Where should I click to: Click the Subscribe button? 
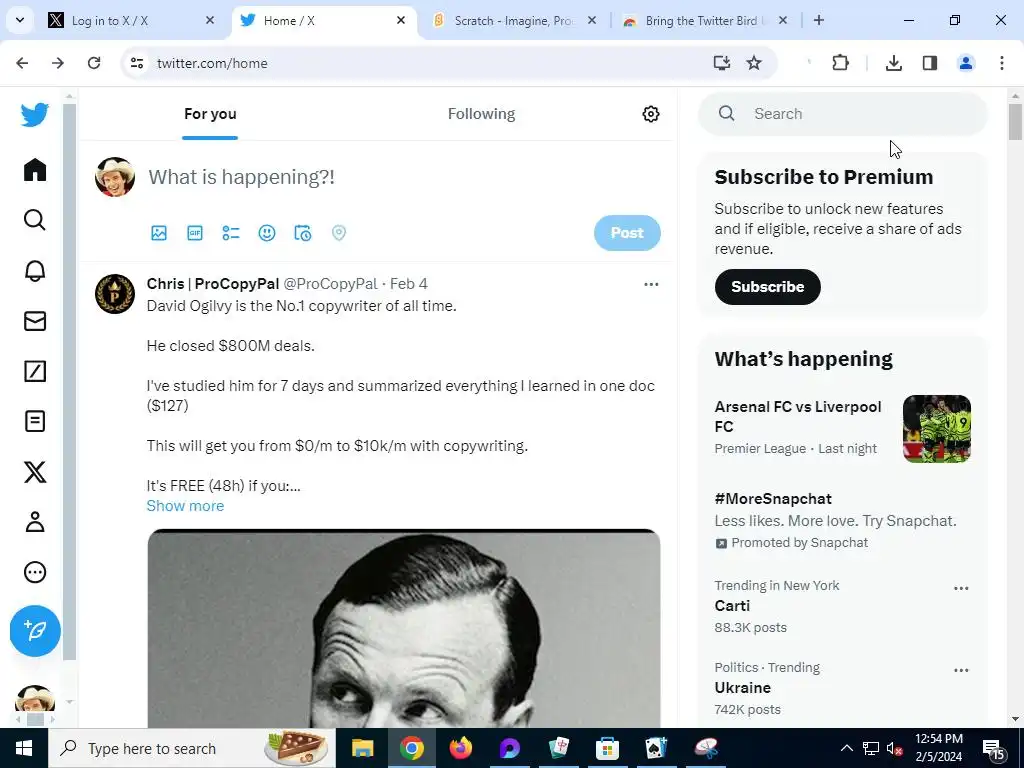[x=767, y=287]
